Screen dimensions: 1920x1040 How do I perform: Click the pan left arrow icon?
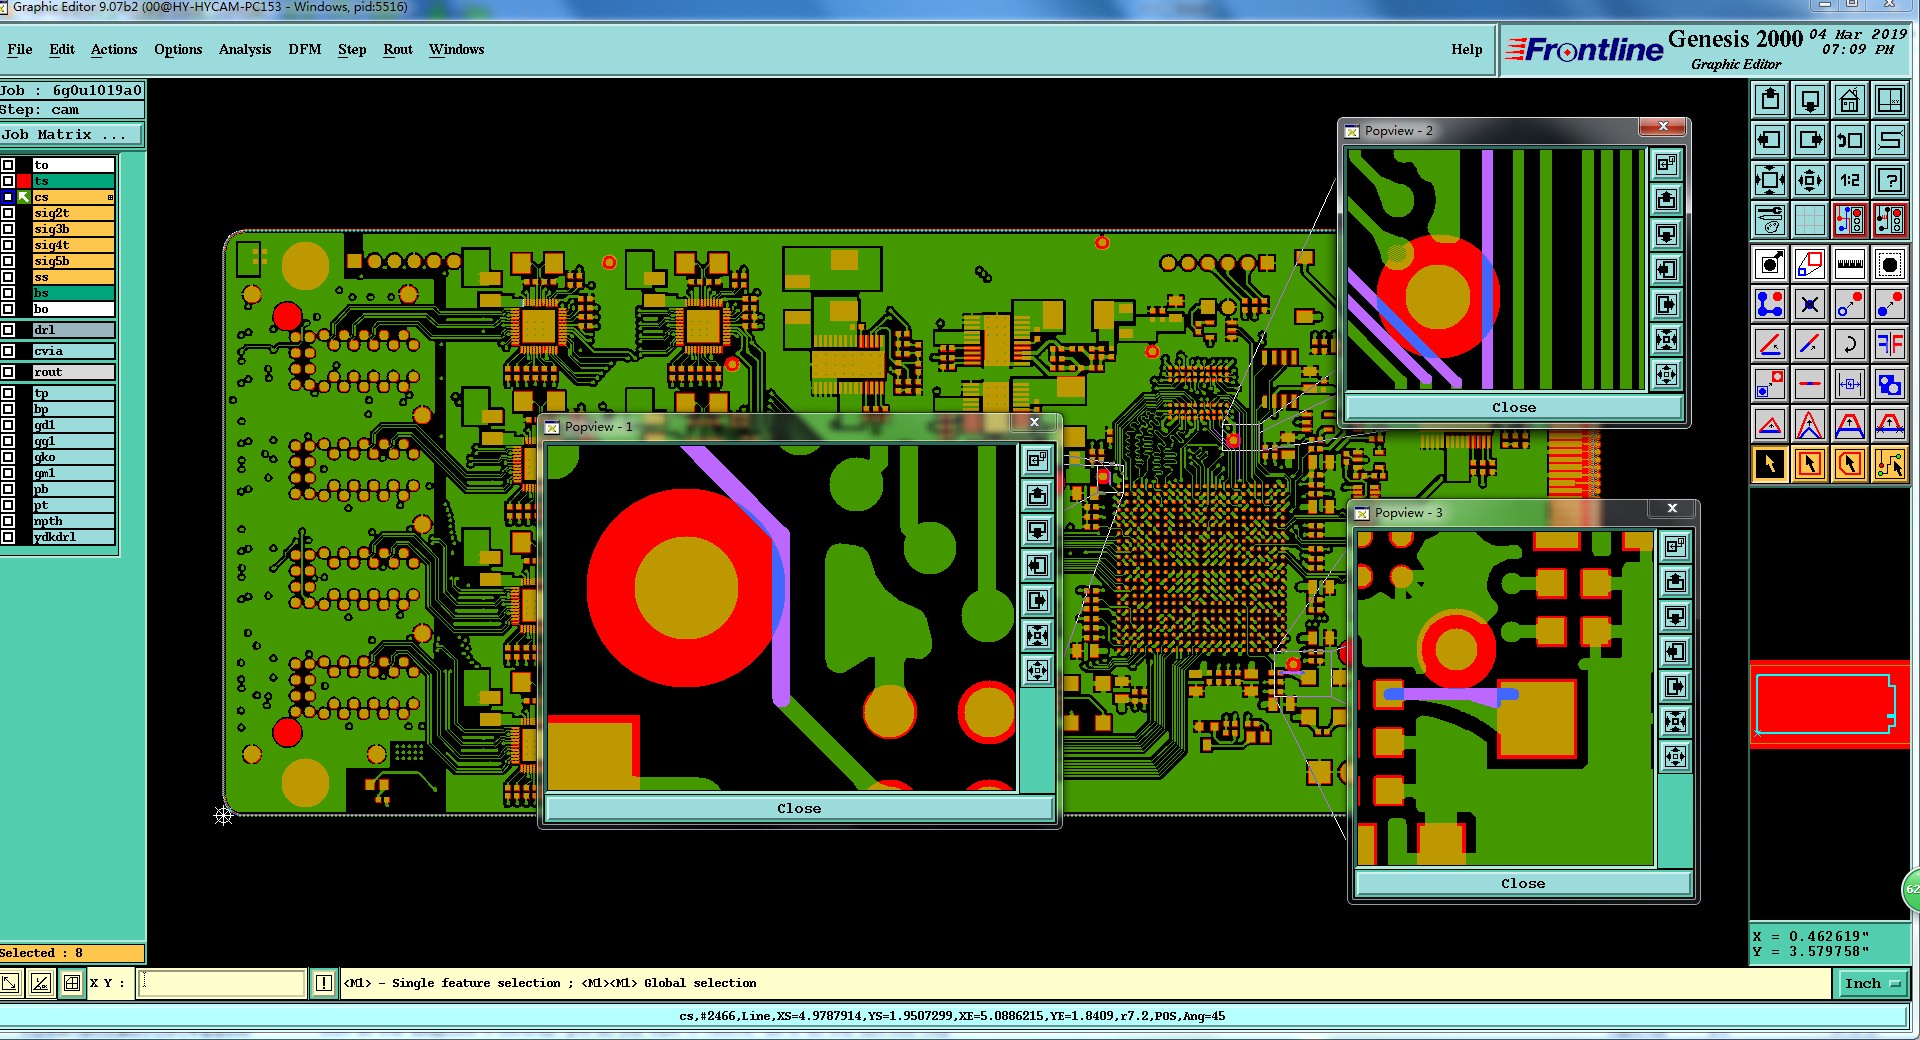click(1770, 140)
